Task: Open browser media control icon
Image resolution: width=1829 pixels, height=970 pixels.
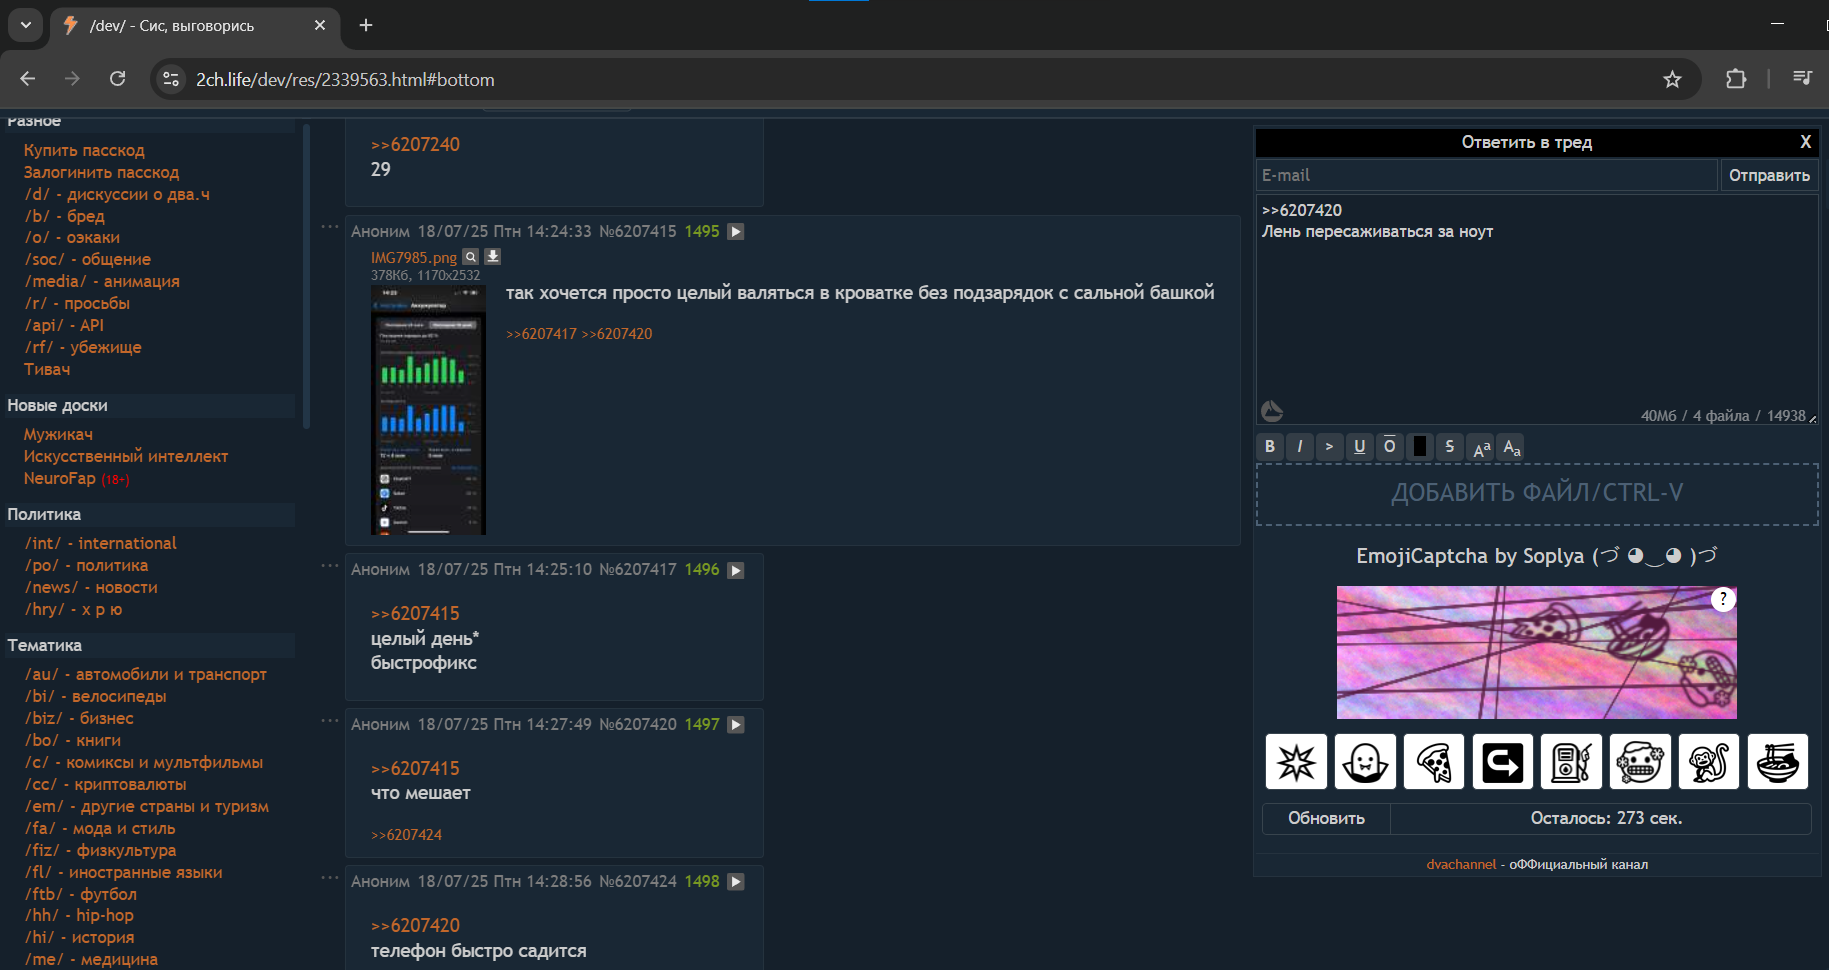Action: tap(1802, 79)
